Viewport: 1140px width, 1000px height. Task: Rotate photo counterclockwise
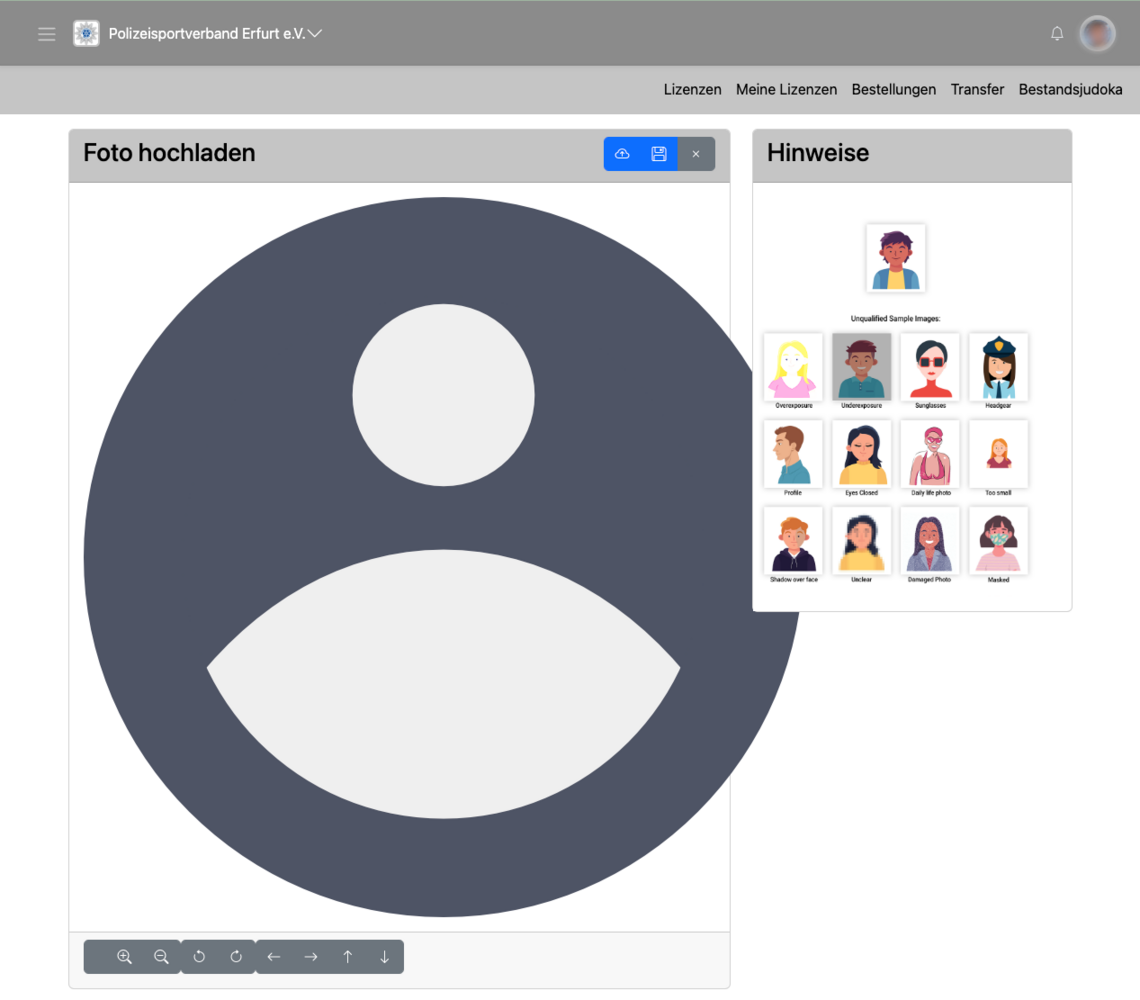(x=199, y=957)
